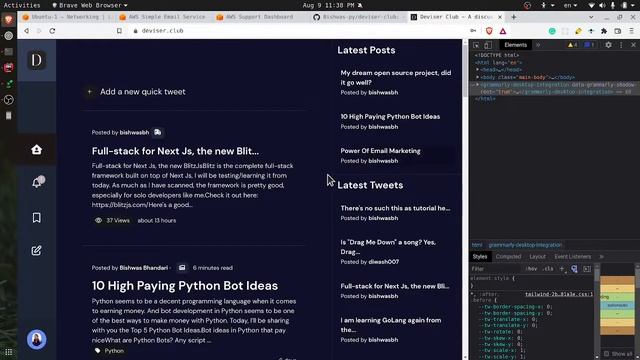Bookmark this page via the address bar icon
The width and height of the screenshot is (640, 360).
119,31
